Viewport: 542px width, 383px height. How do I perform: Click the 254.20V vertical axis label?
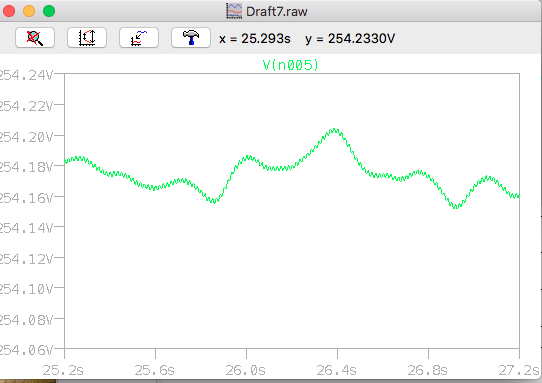26,137
